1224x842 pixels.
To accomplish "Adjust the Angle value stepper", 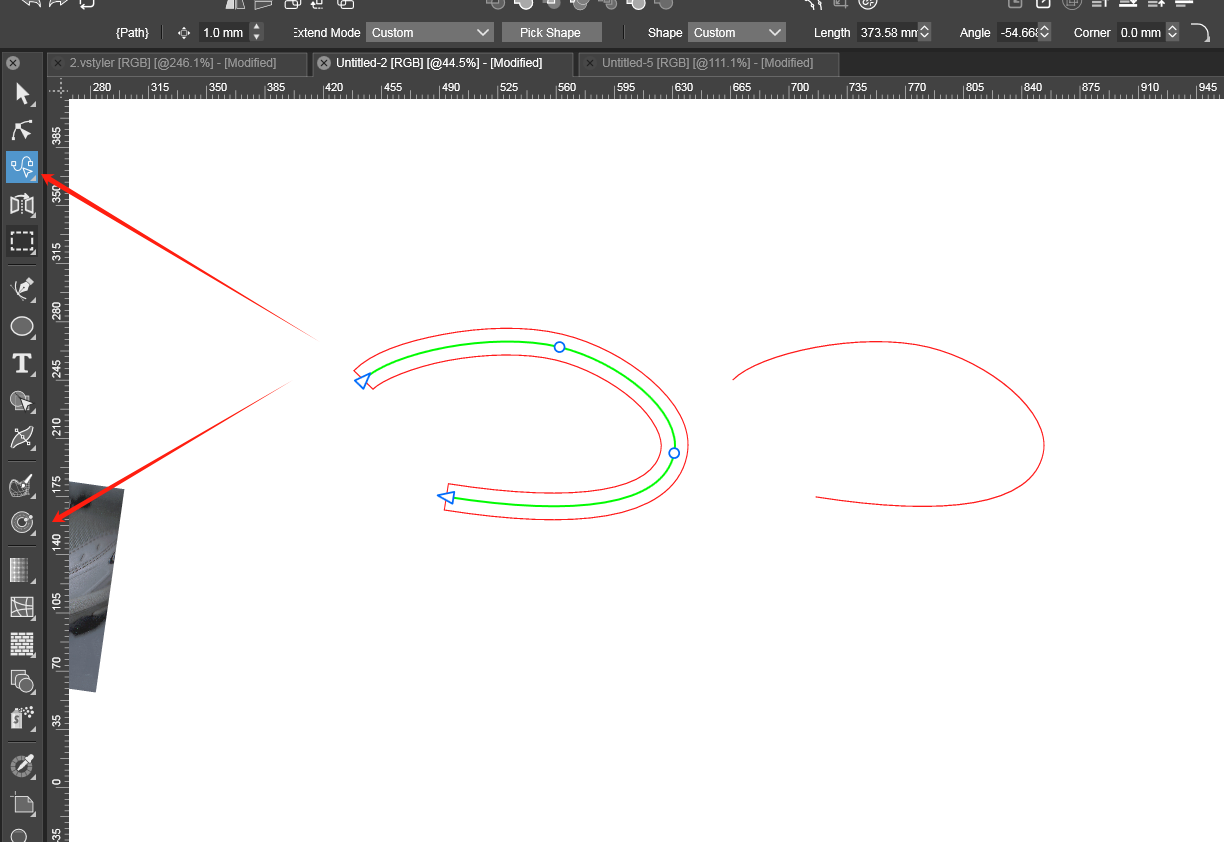I will [1045, 33].
